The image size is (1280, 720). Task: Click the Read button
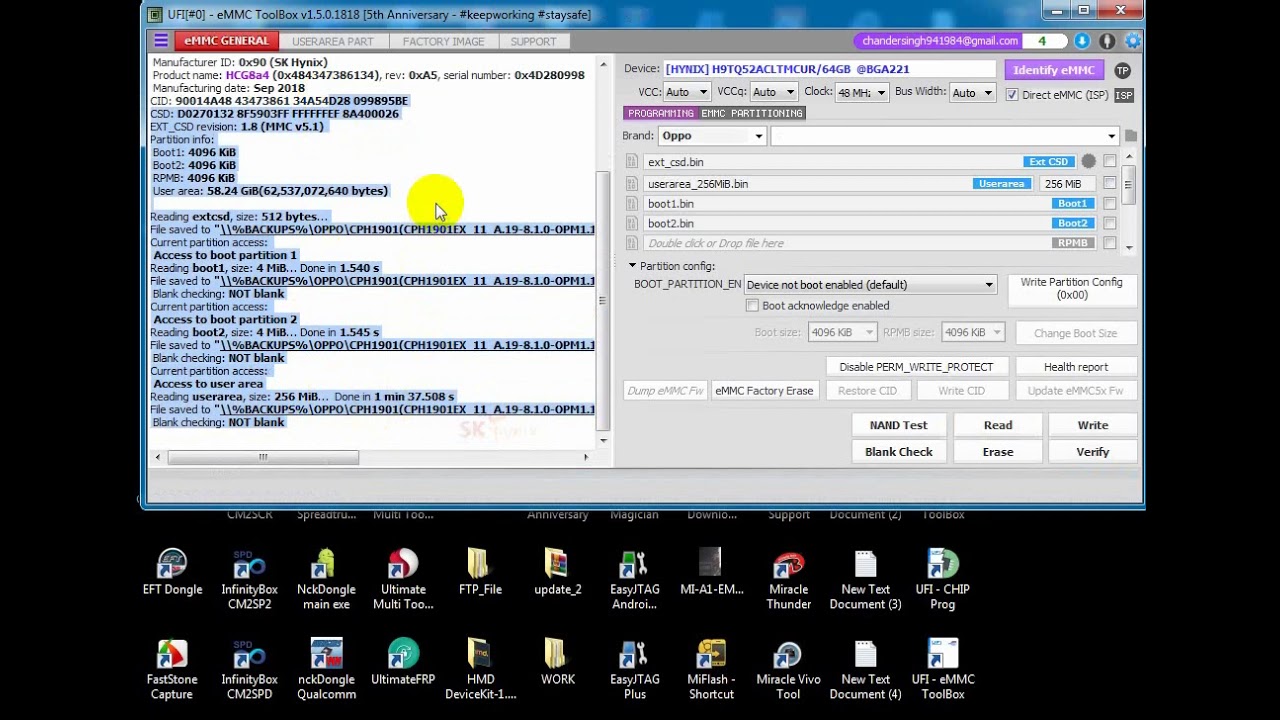pos(998,425)
